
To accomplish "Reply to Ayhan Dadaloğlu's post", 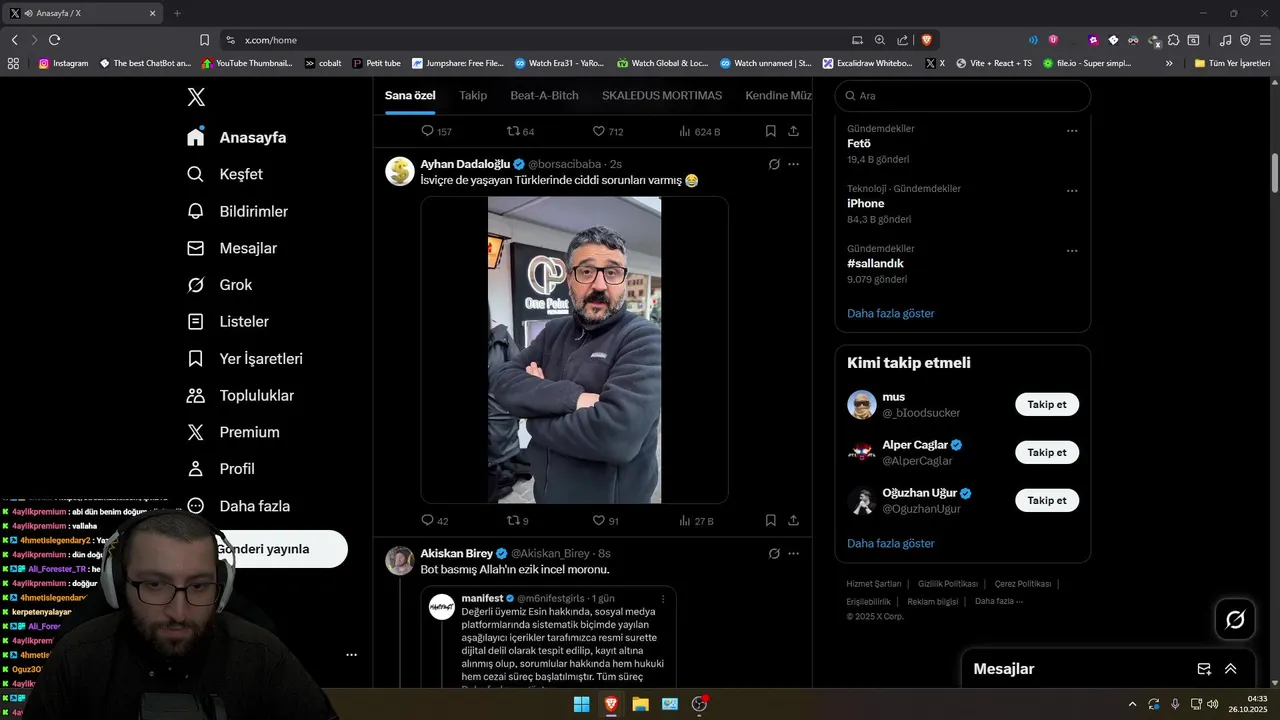I will pos(435,521).
